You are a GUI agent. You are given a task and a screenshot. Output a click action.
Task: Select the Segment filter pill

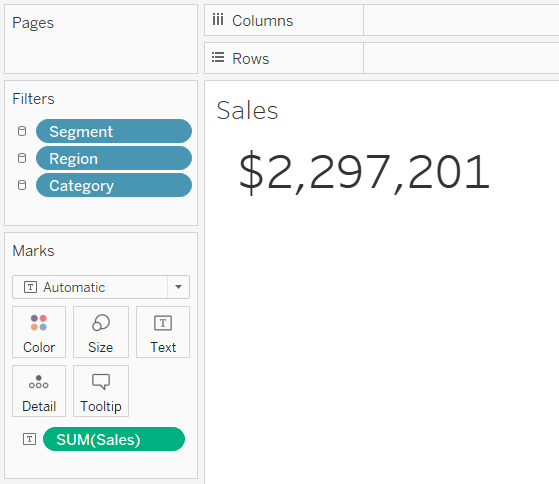(x=114, y=131)
